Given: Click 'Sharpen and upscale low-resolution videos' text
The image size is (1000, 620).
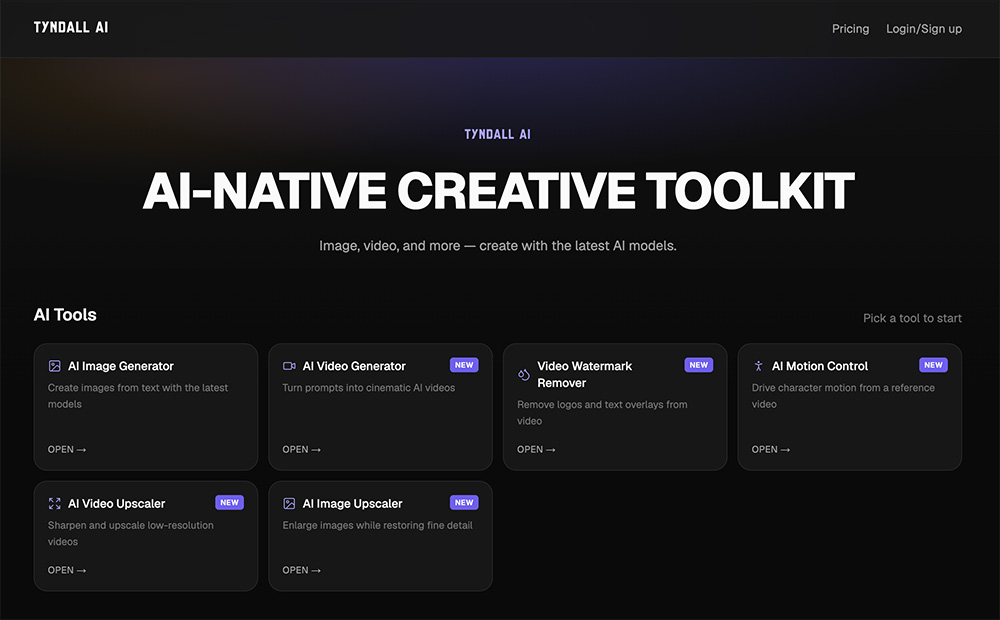Looking at the screenshot, I should tap(131, 534).
